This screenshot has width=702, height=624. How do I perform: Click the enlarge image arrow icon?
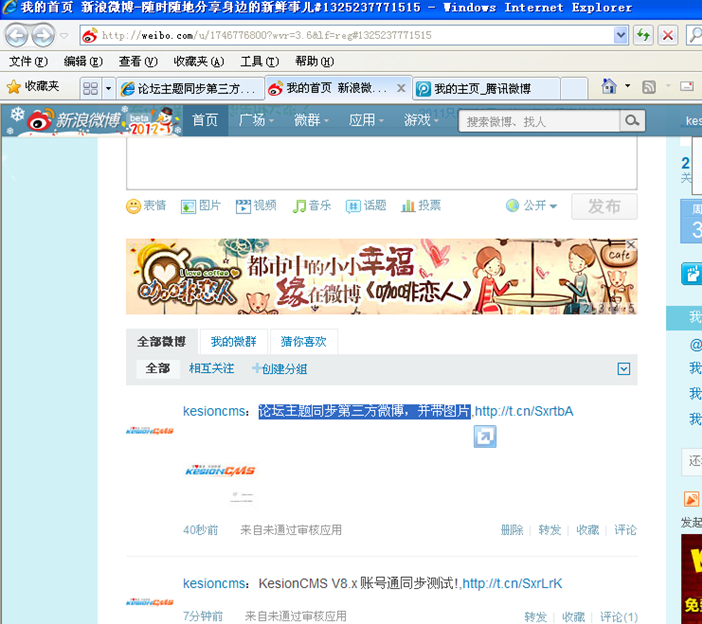[485, 436]
